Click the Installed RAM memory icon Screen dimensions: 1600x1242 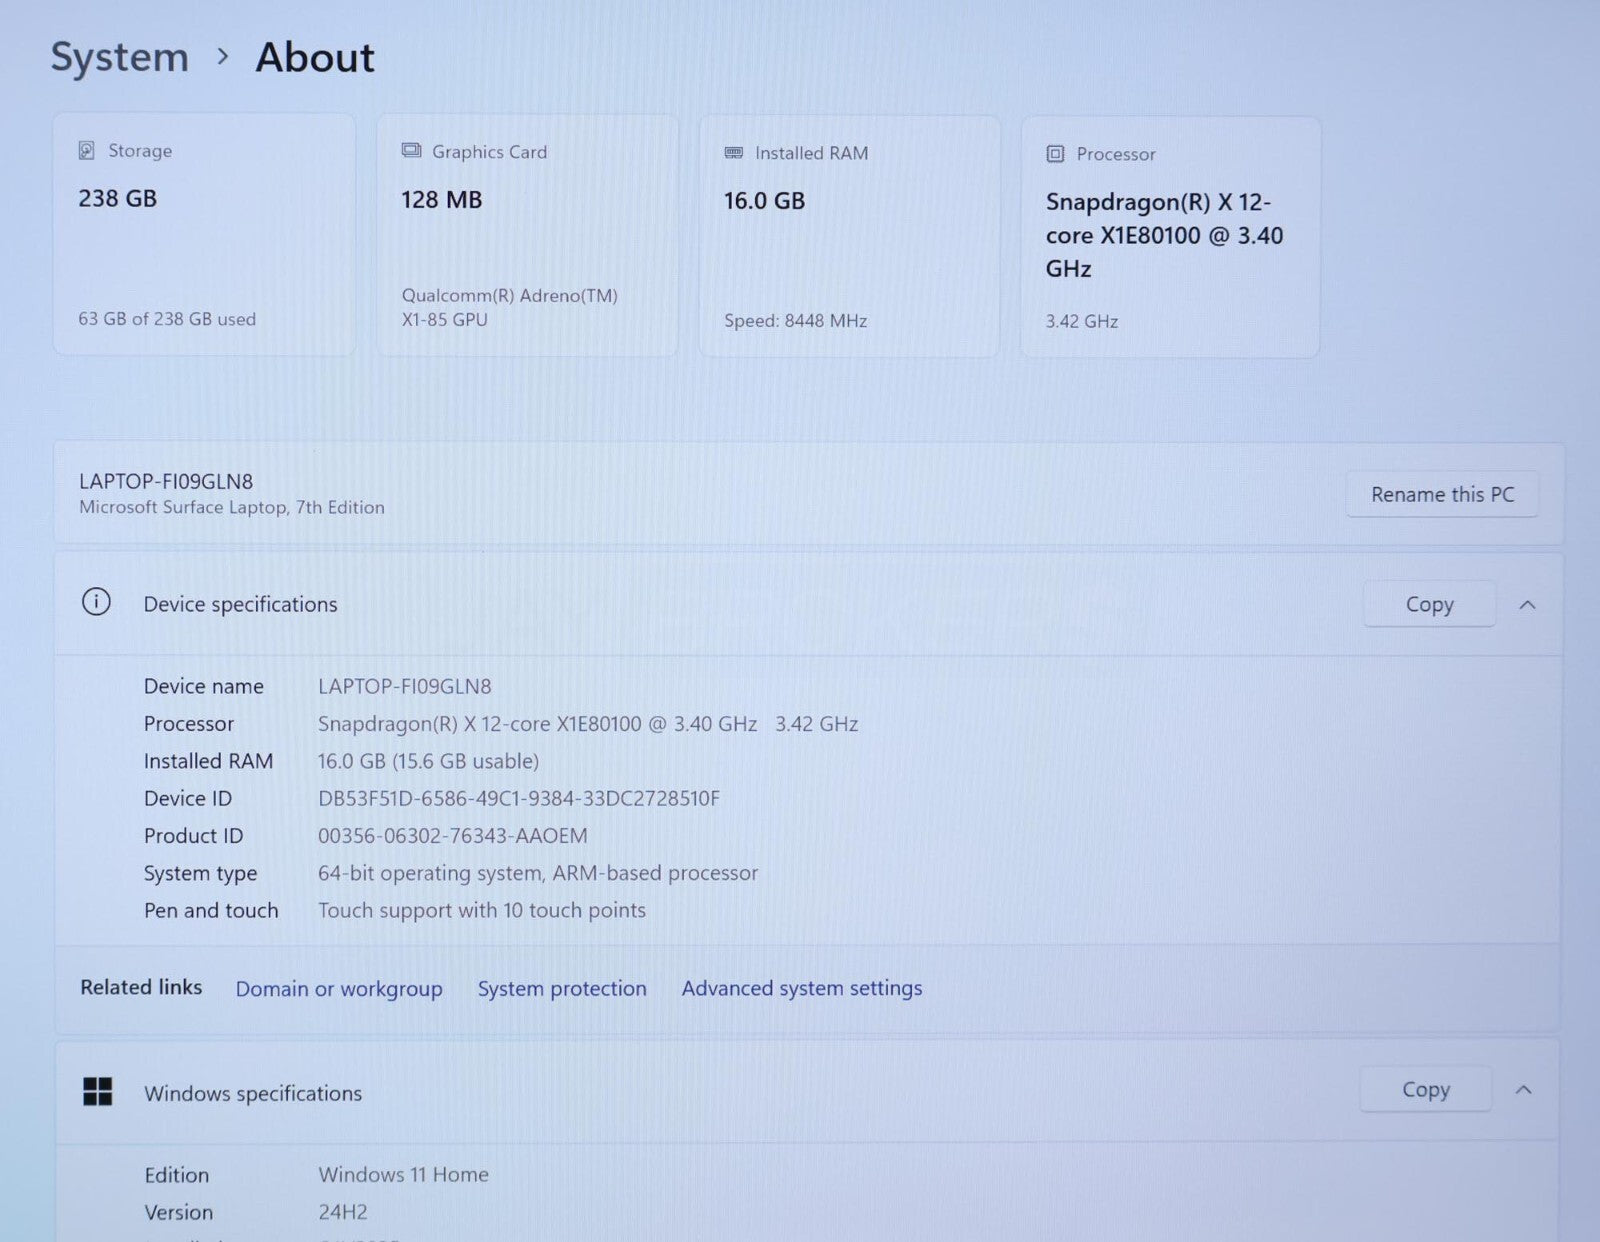point(734,153)
